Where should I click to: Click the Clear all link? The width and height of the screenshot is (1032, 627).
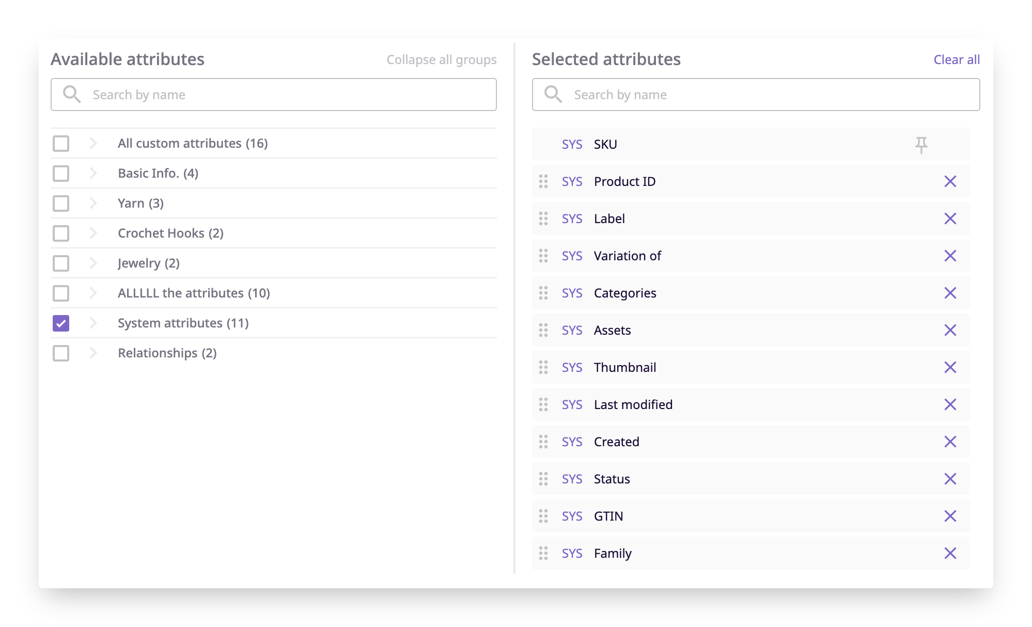[956, 59]
